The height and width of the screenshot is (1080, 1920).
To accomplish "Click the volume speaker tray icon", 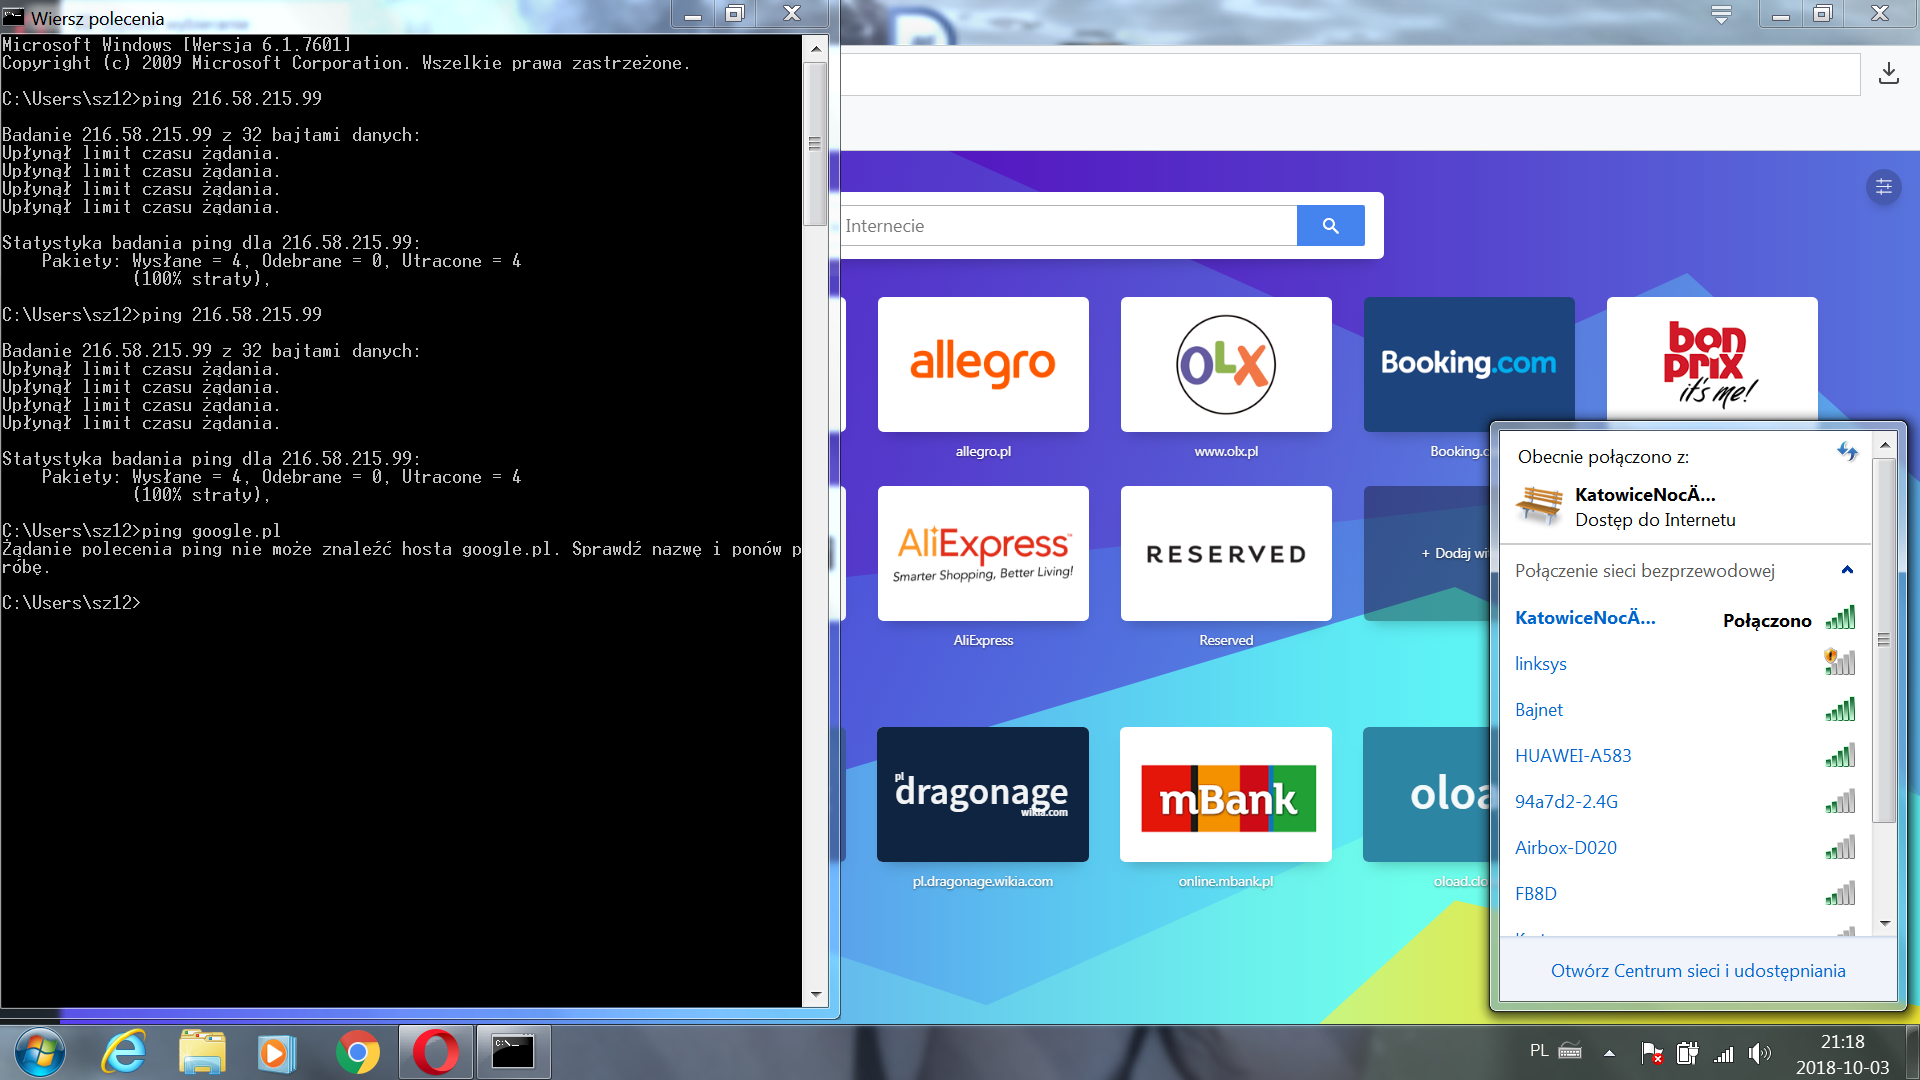I will 1759,1053.
